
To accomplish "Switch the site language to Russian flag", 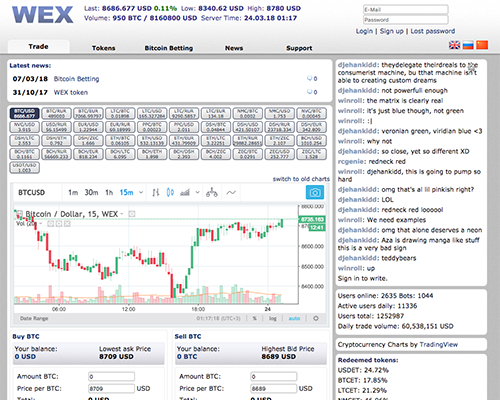I will pos(468,45).
